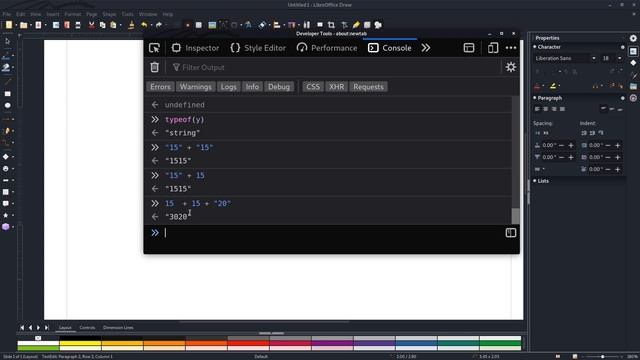Click the element picker icon in Developer Tools
The image size is (640, 360).
tap(154, 48)
